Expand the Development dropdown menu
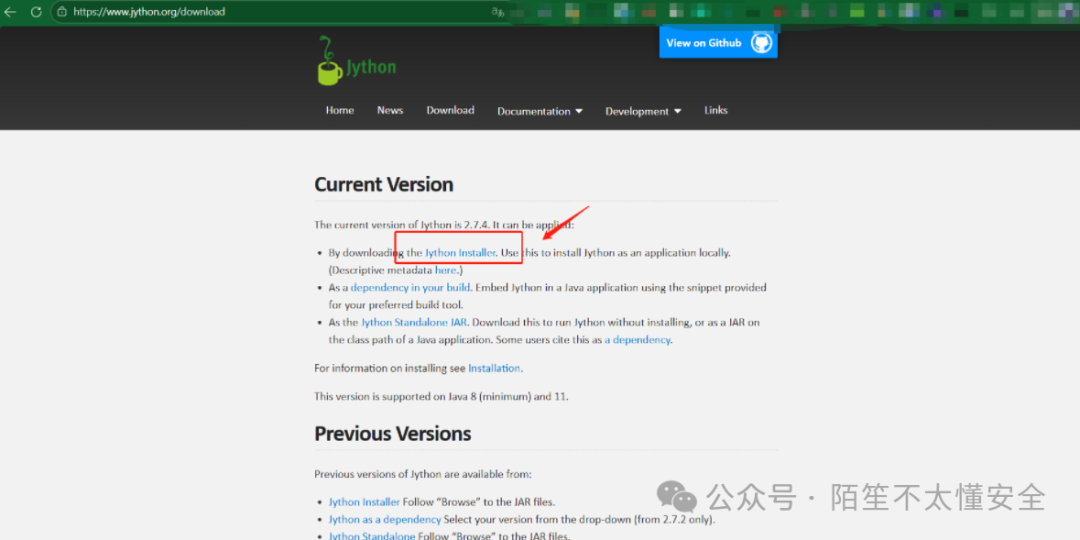The image size is (1080, 540). pos(643,111)
